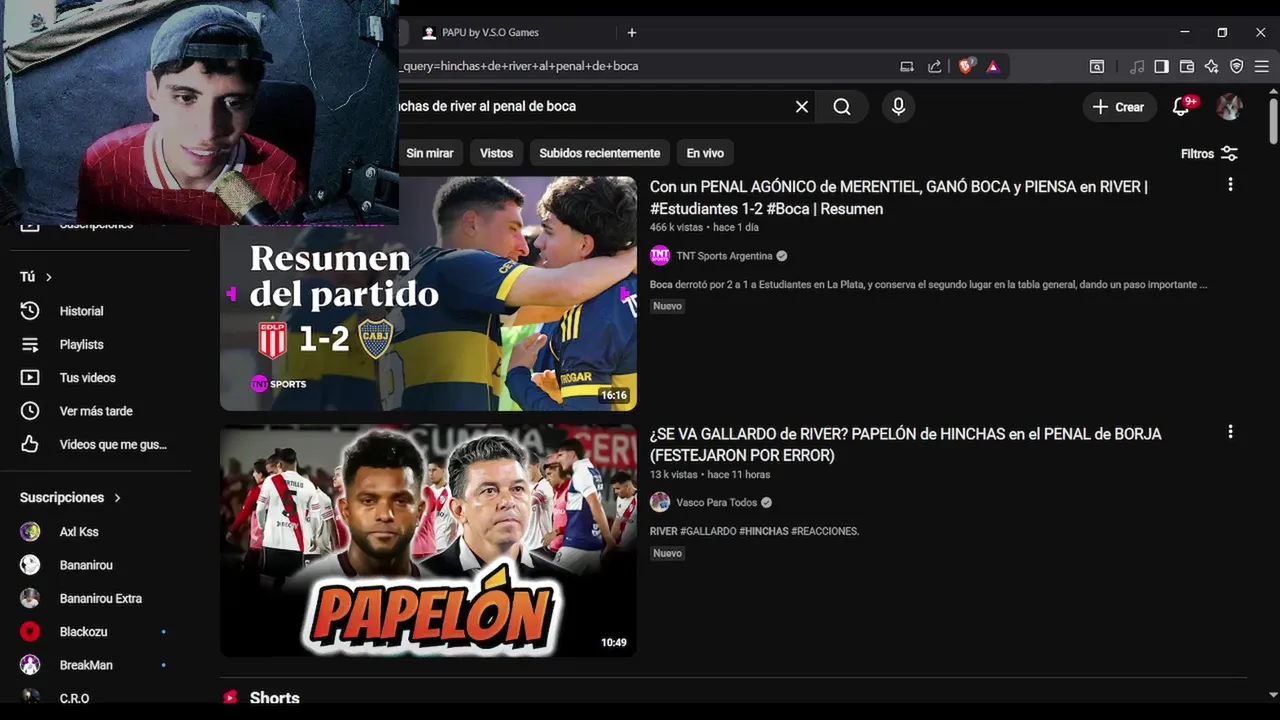Click the share page icon in address bar
Image resolution: width=1280 pixels, height=720 pixels.
click(935, 66)
